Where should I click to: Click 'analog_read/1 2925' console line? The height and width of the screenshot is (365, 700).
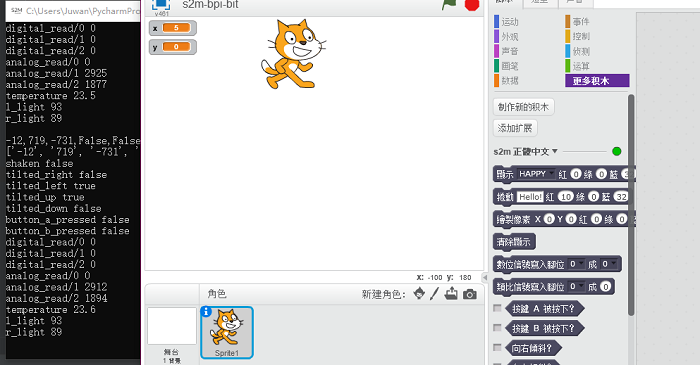tap(56, 73)
